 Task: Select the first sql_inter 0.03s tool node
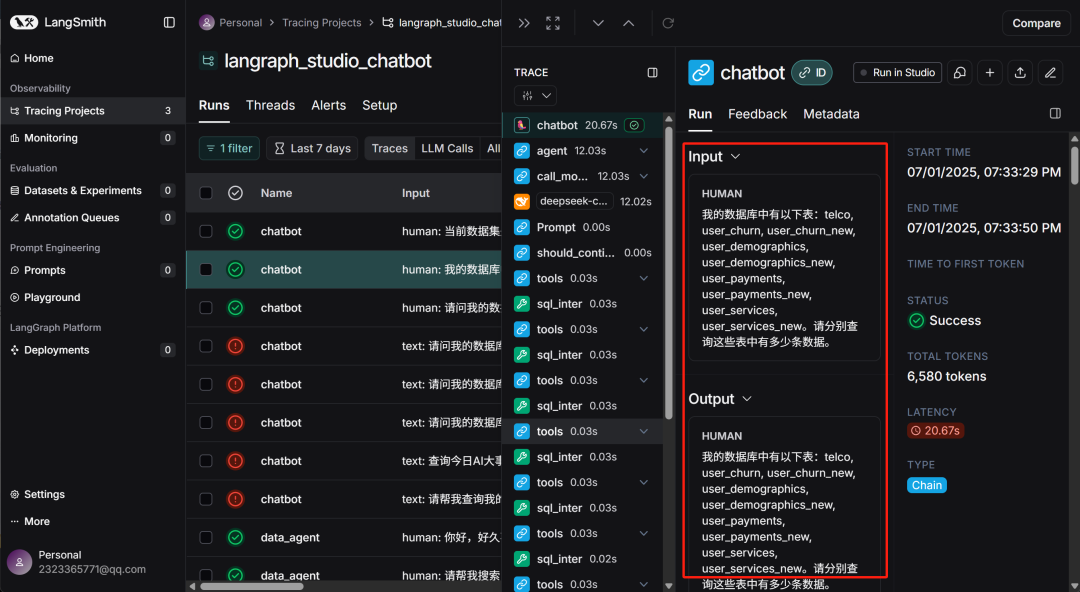click(x=583, y=303)
